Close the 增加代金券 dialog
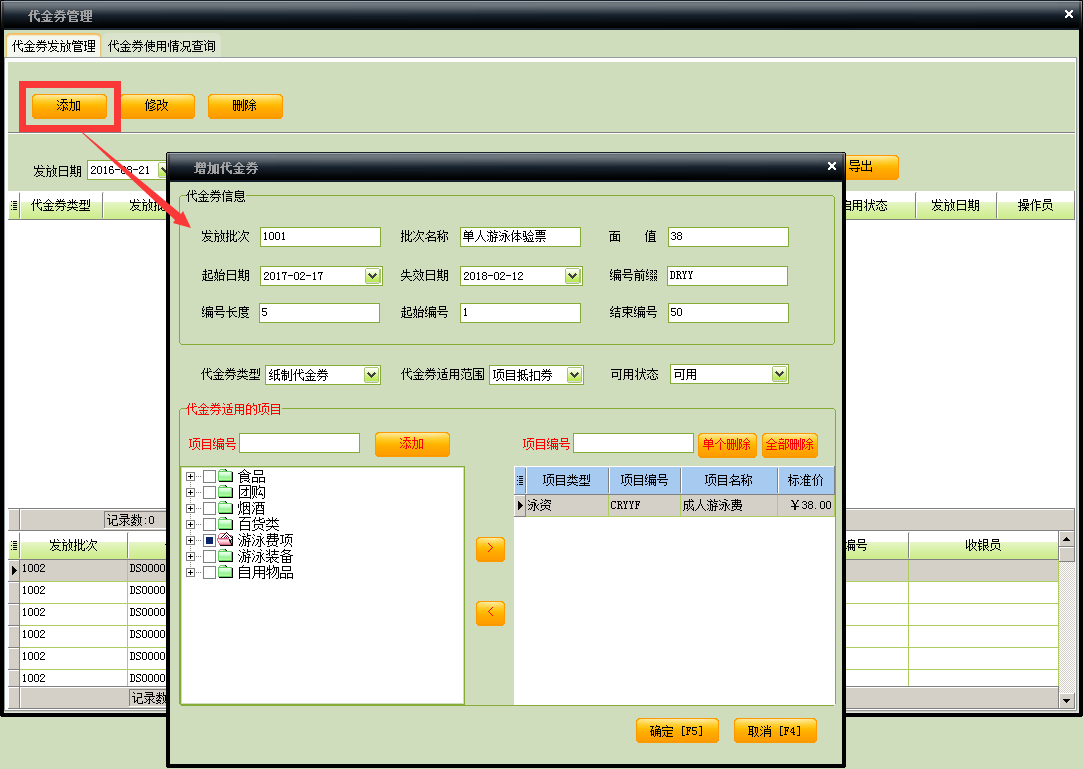This screenshot has width=1083, height=769. click(x=832, y=167)
